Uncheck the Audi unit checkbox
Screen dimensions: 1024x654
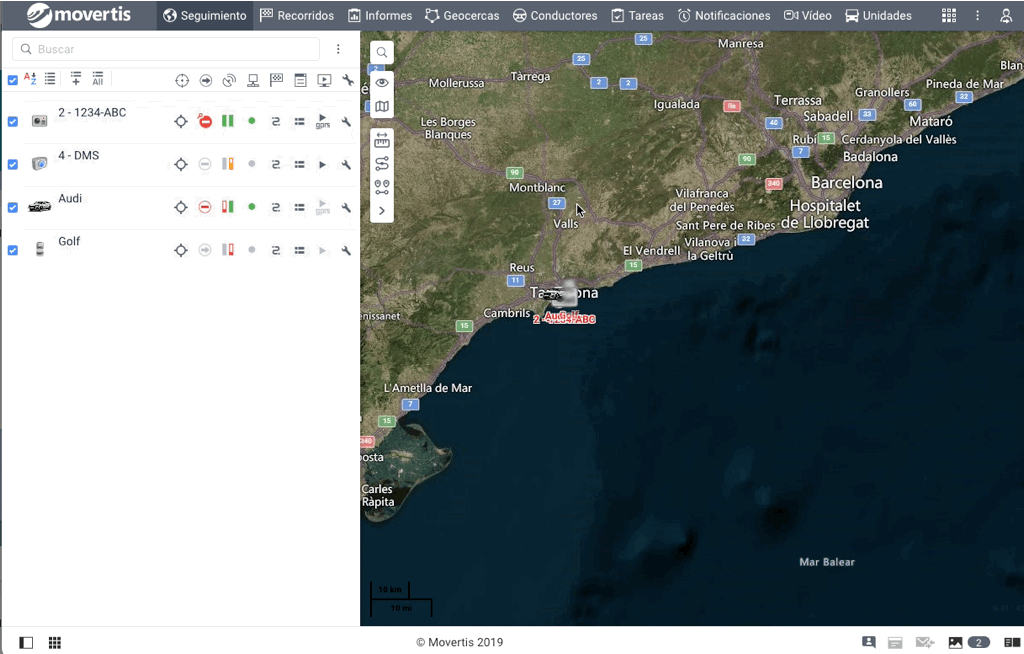[13, 207]
